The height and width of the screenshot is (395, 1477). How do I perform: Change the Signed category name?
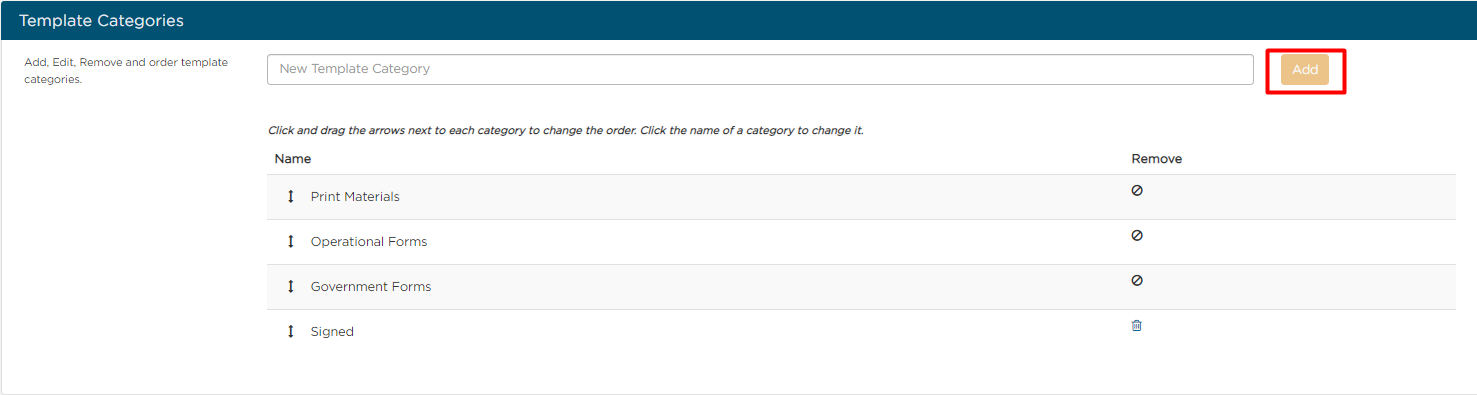pos(332,332)
